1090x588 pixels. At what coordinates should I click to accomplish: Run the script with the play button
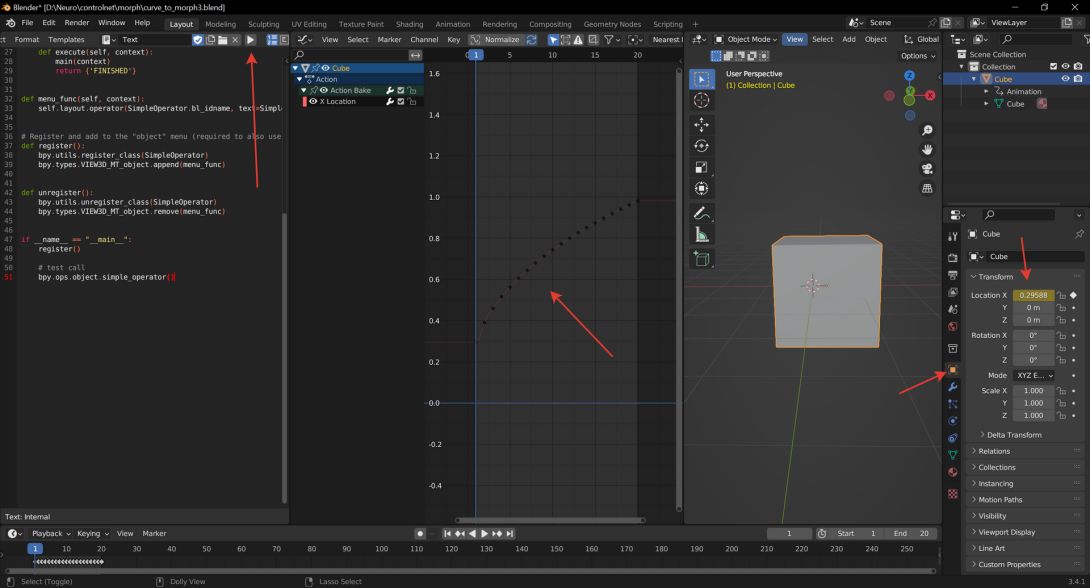250,40
